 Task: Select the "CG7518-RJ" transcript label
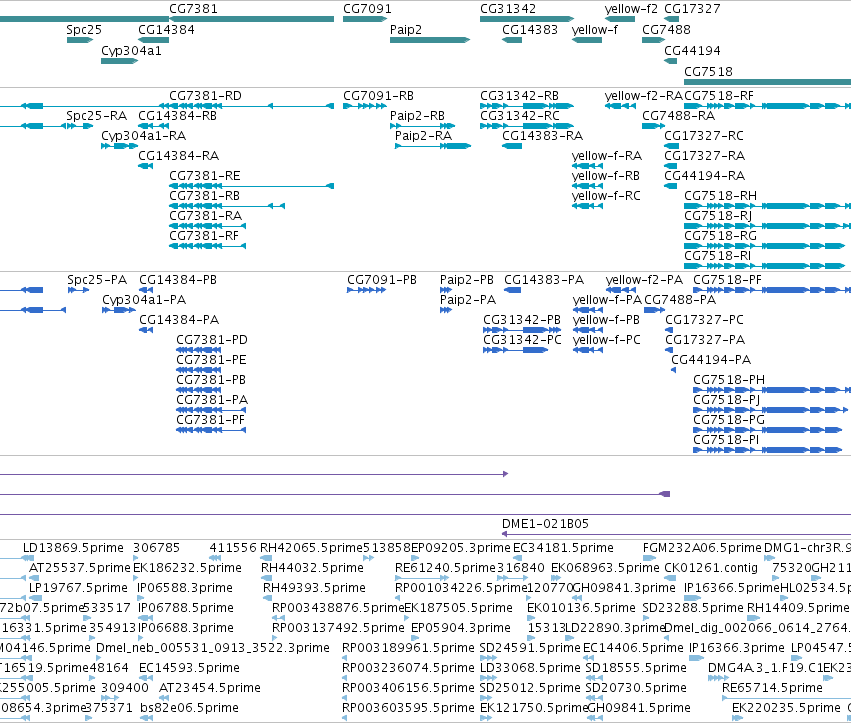point(718,217)
